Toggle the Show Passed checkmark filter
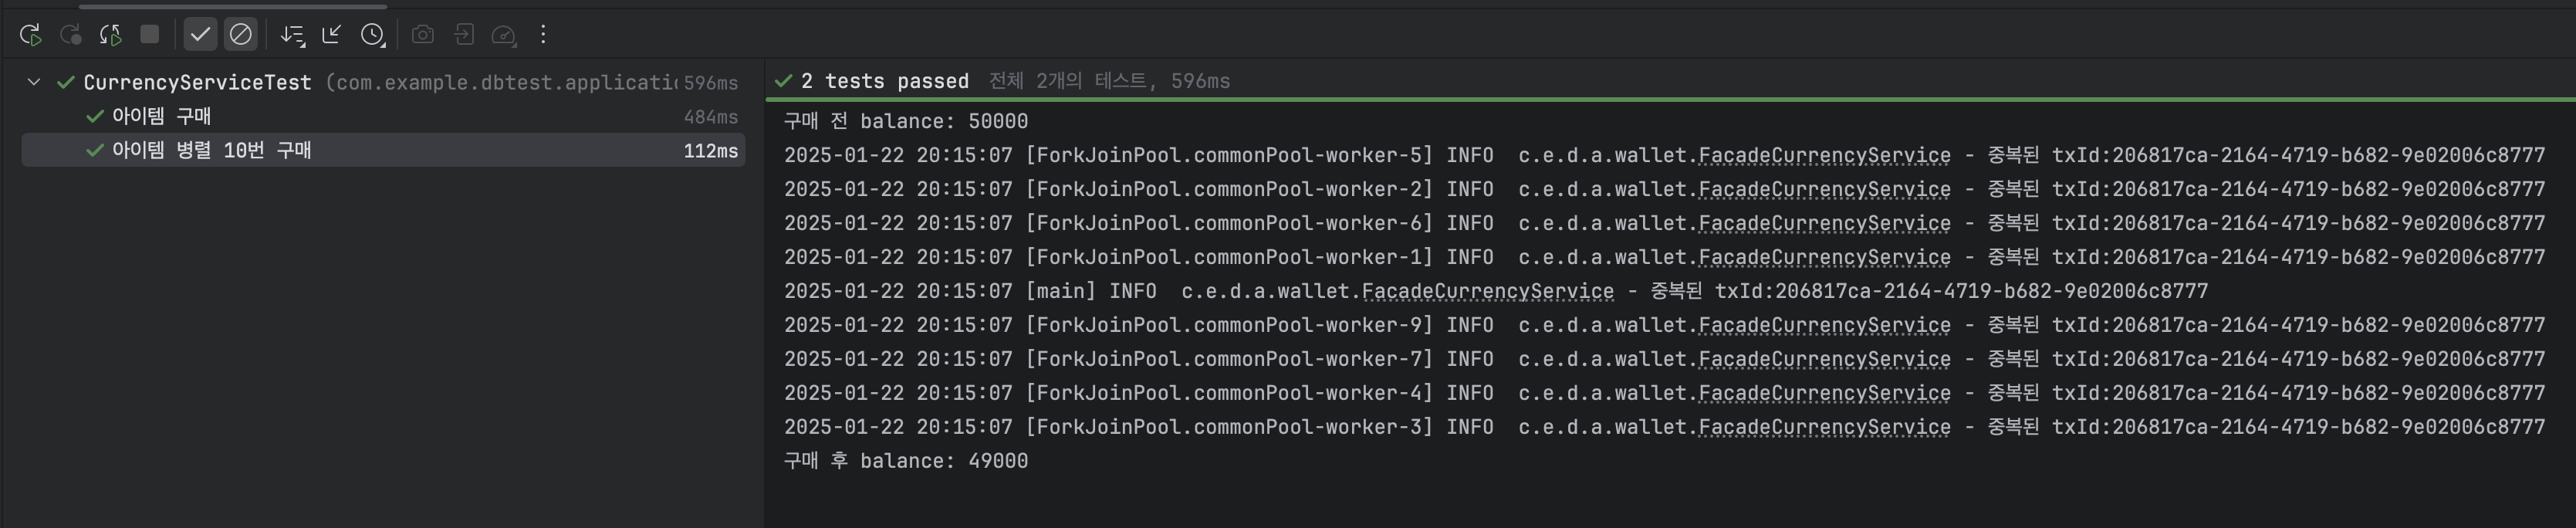2576x528 pixels. coord(200,35)
